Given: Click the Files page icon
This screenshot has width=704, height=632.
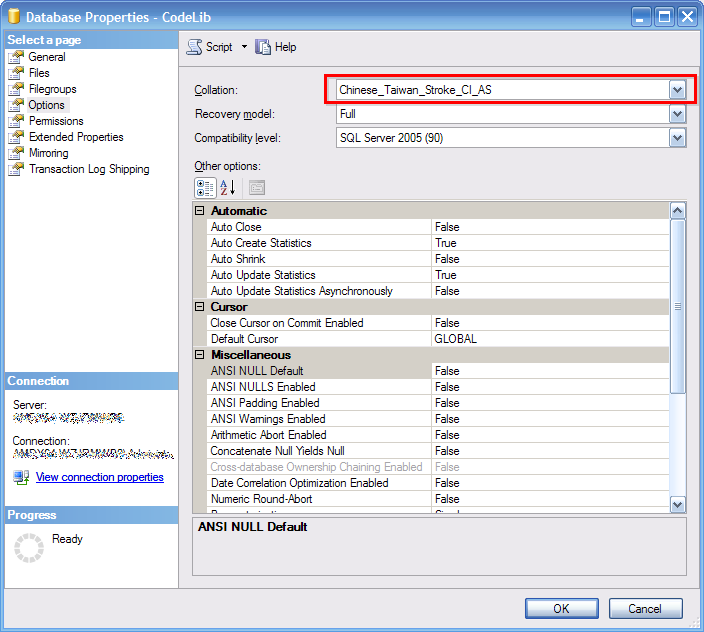Looking at the screenshot, I should pyautogui.click(x=16, y=73).
